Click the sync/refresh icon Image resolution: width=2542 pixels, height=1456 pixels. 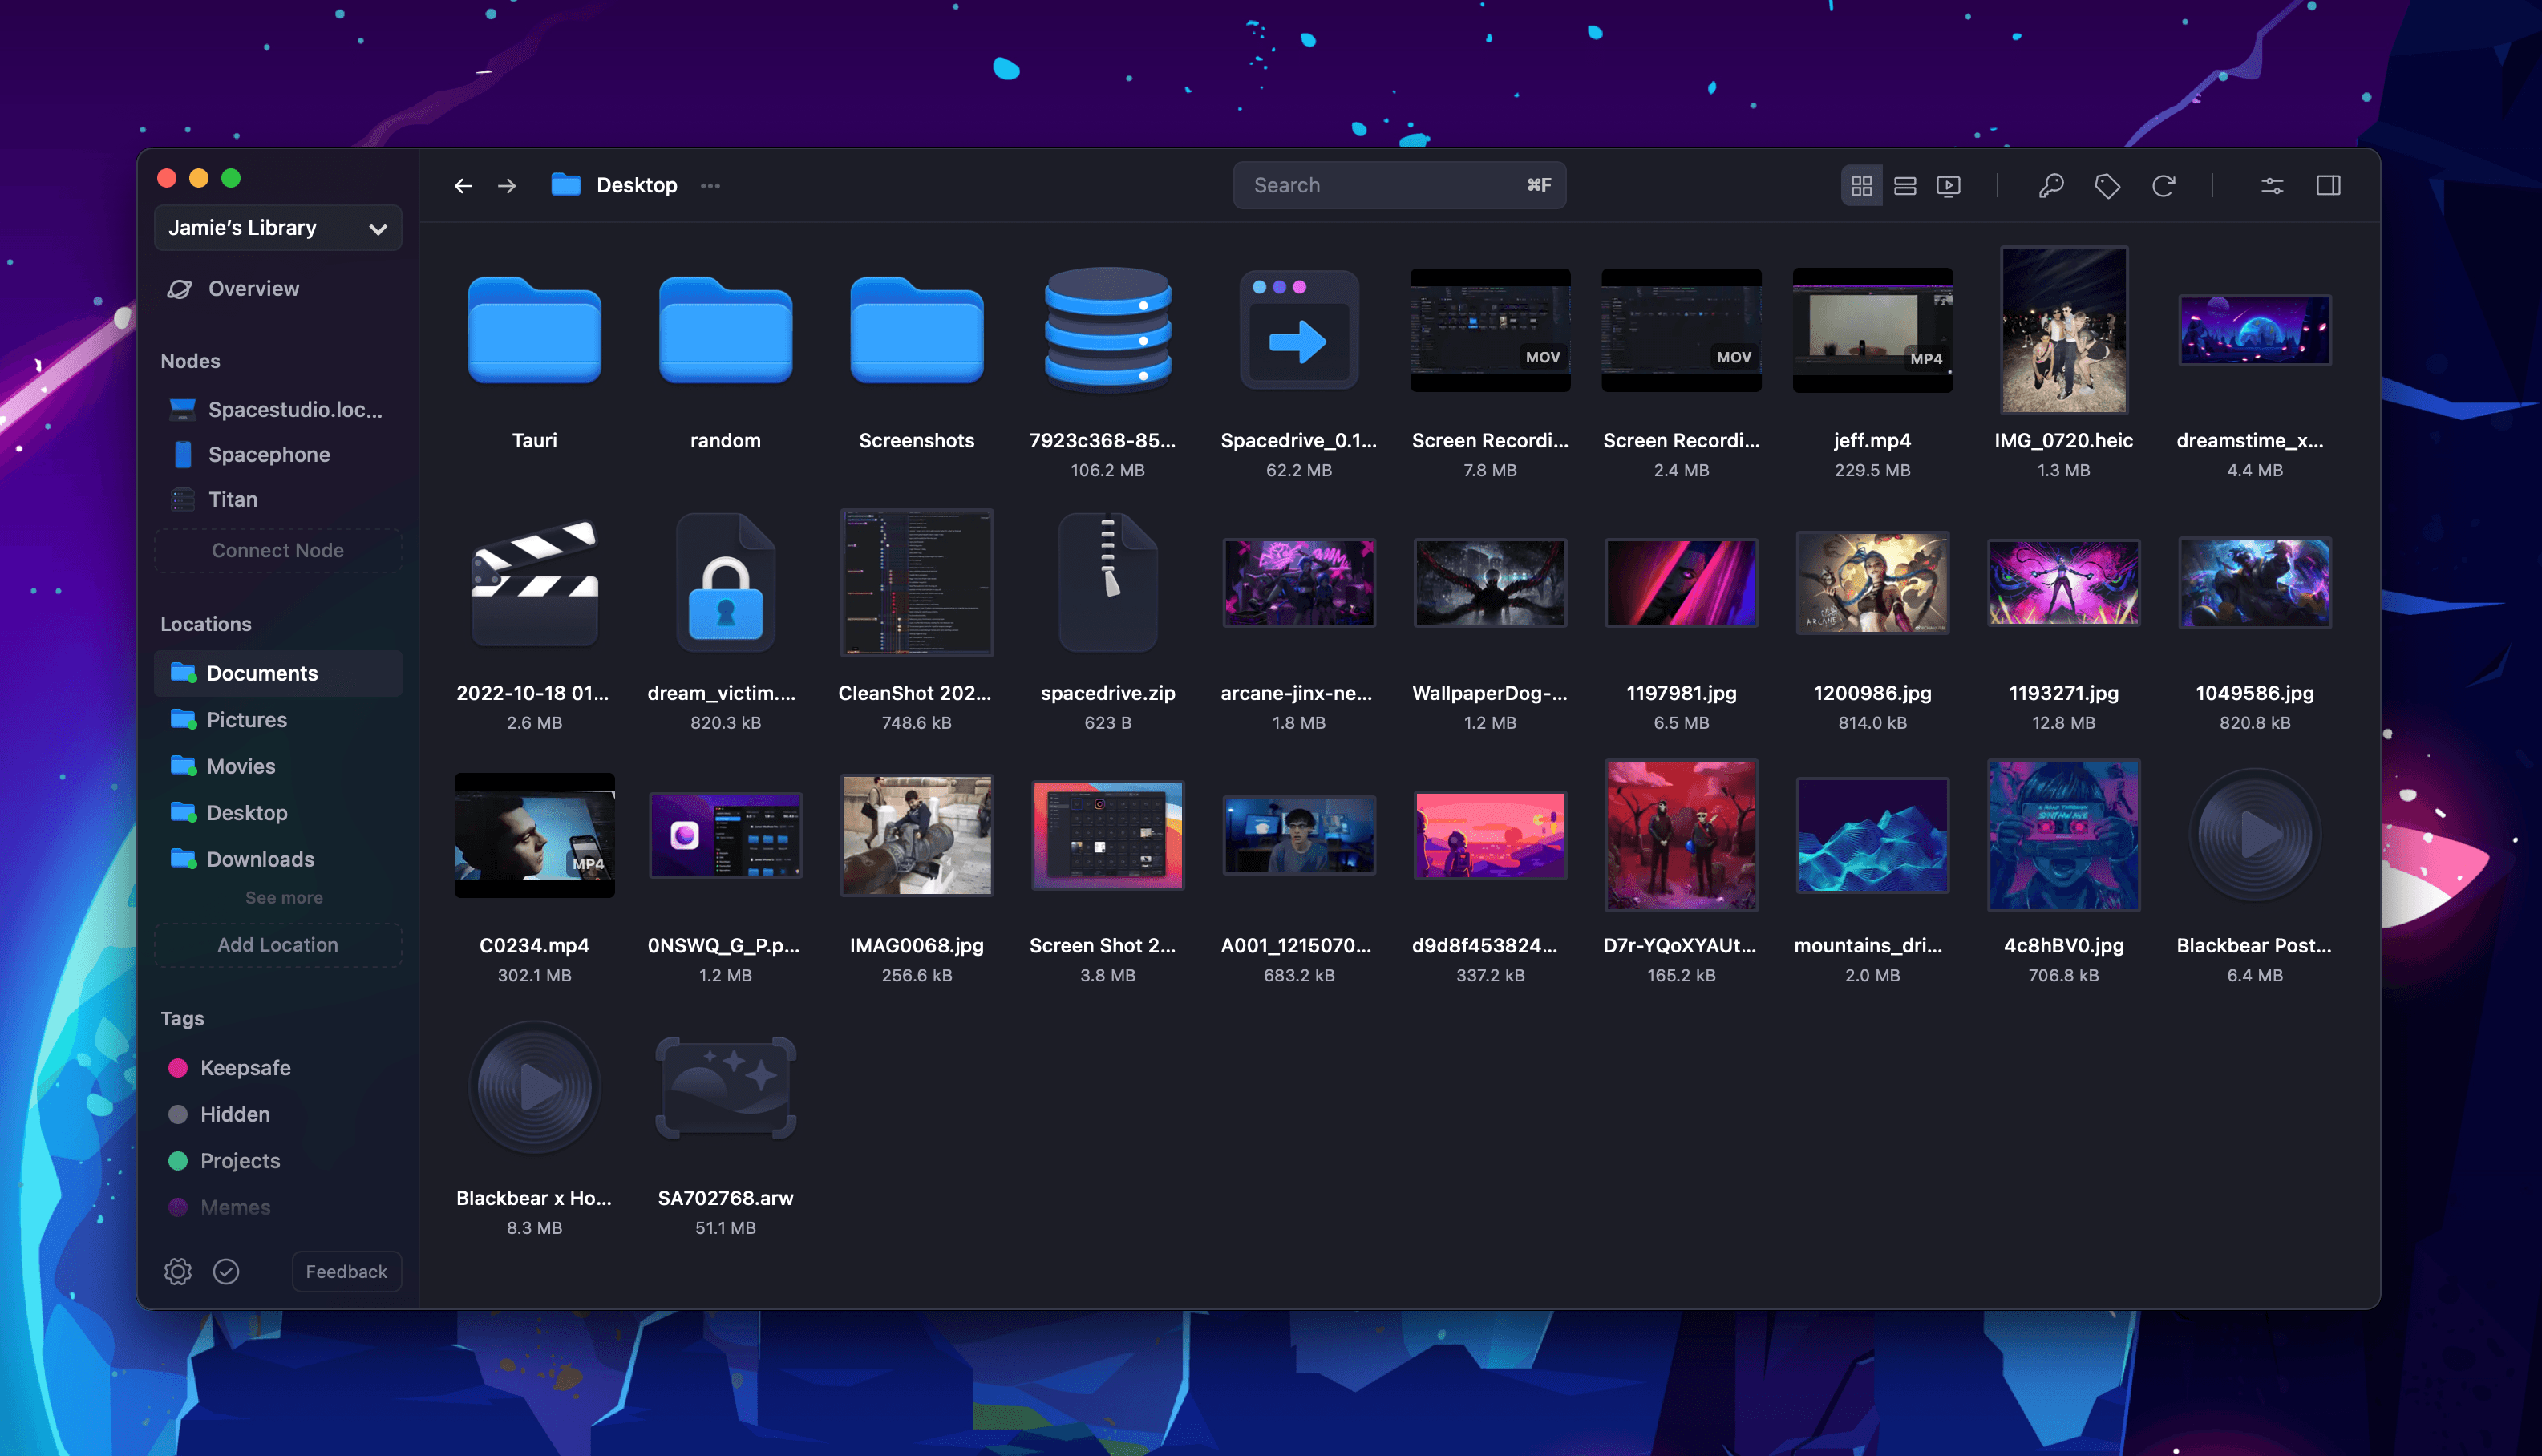(x=2165, y=184)
